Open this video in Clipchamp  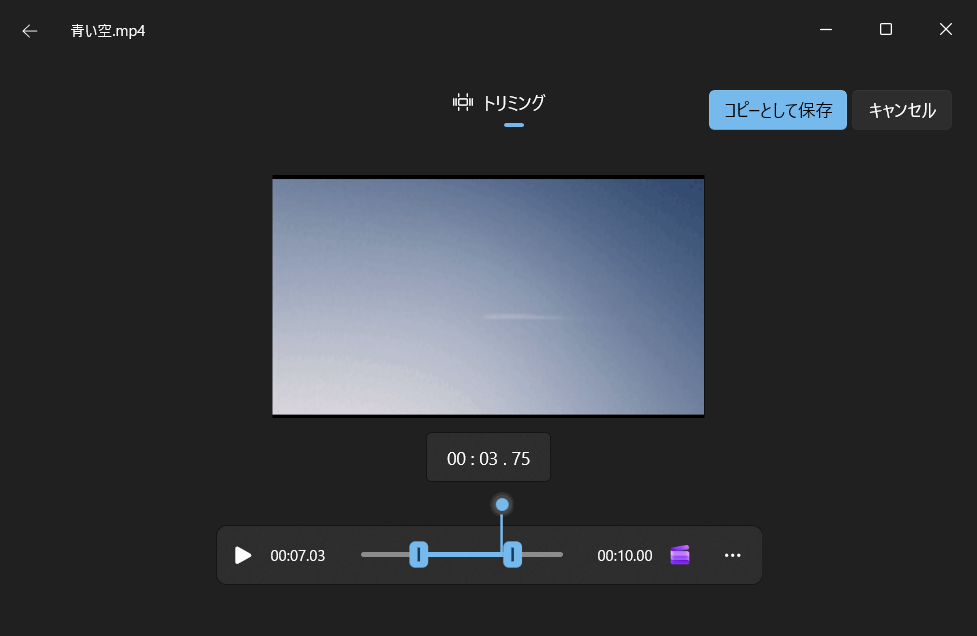point(679,555)
